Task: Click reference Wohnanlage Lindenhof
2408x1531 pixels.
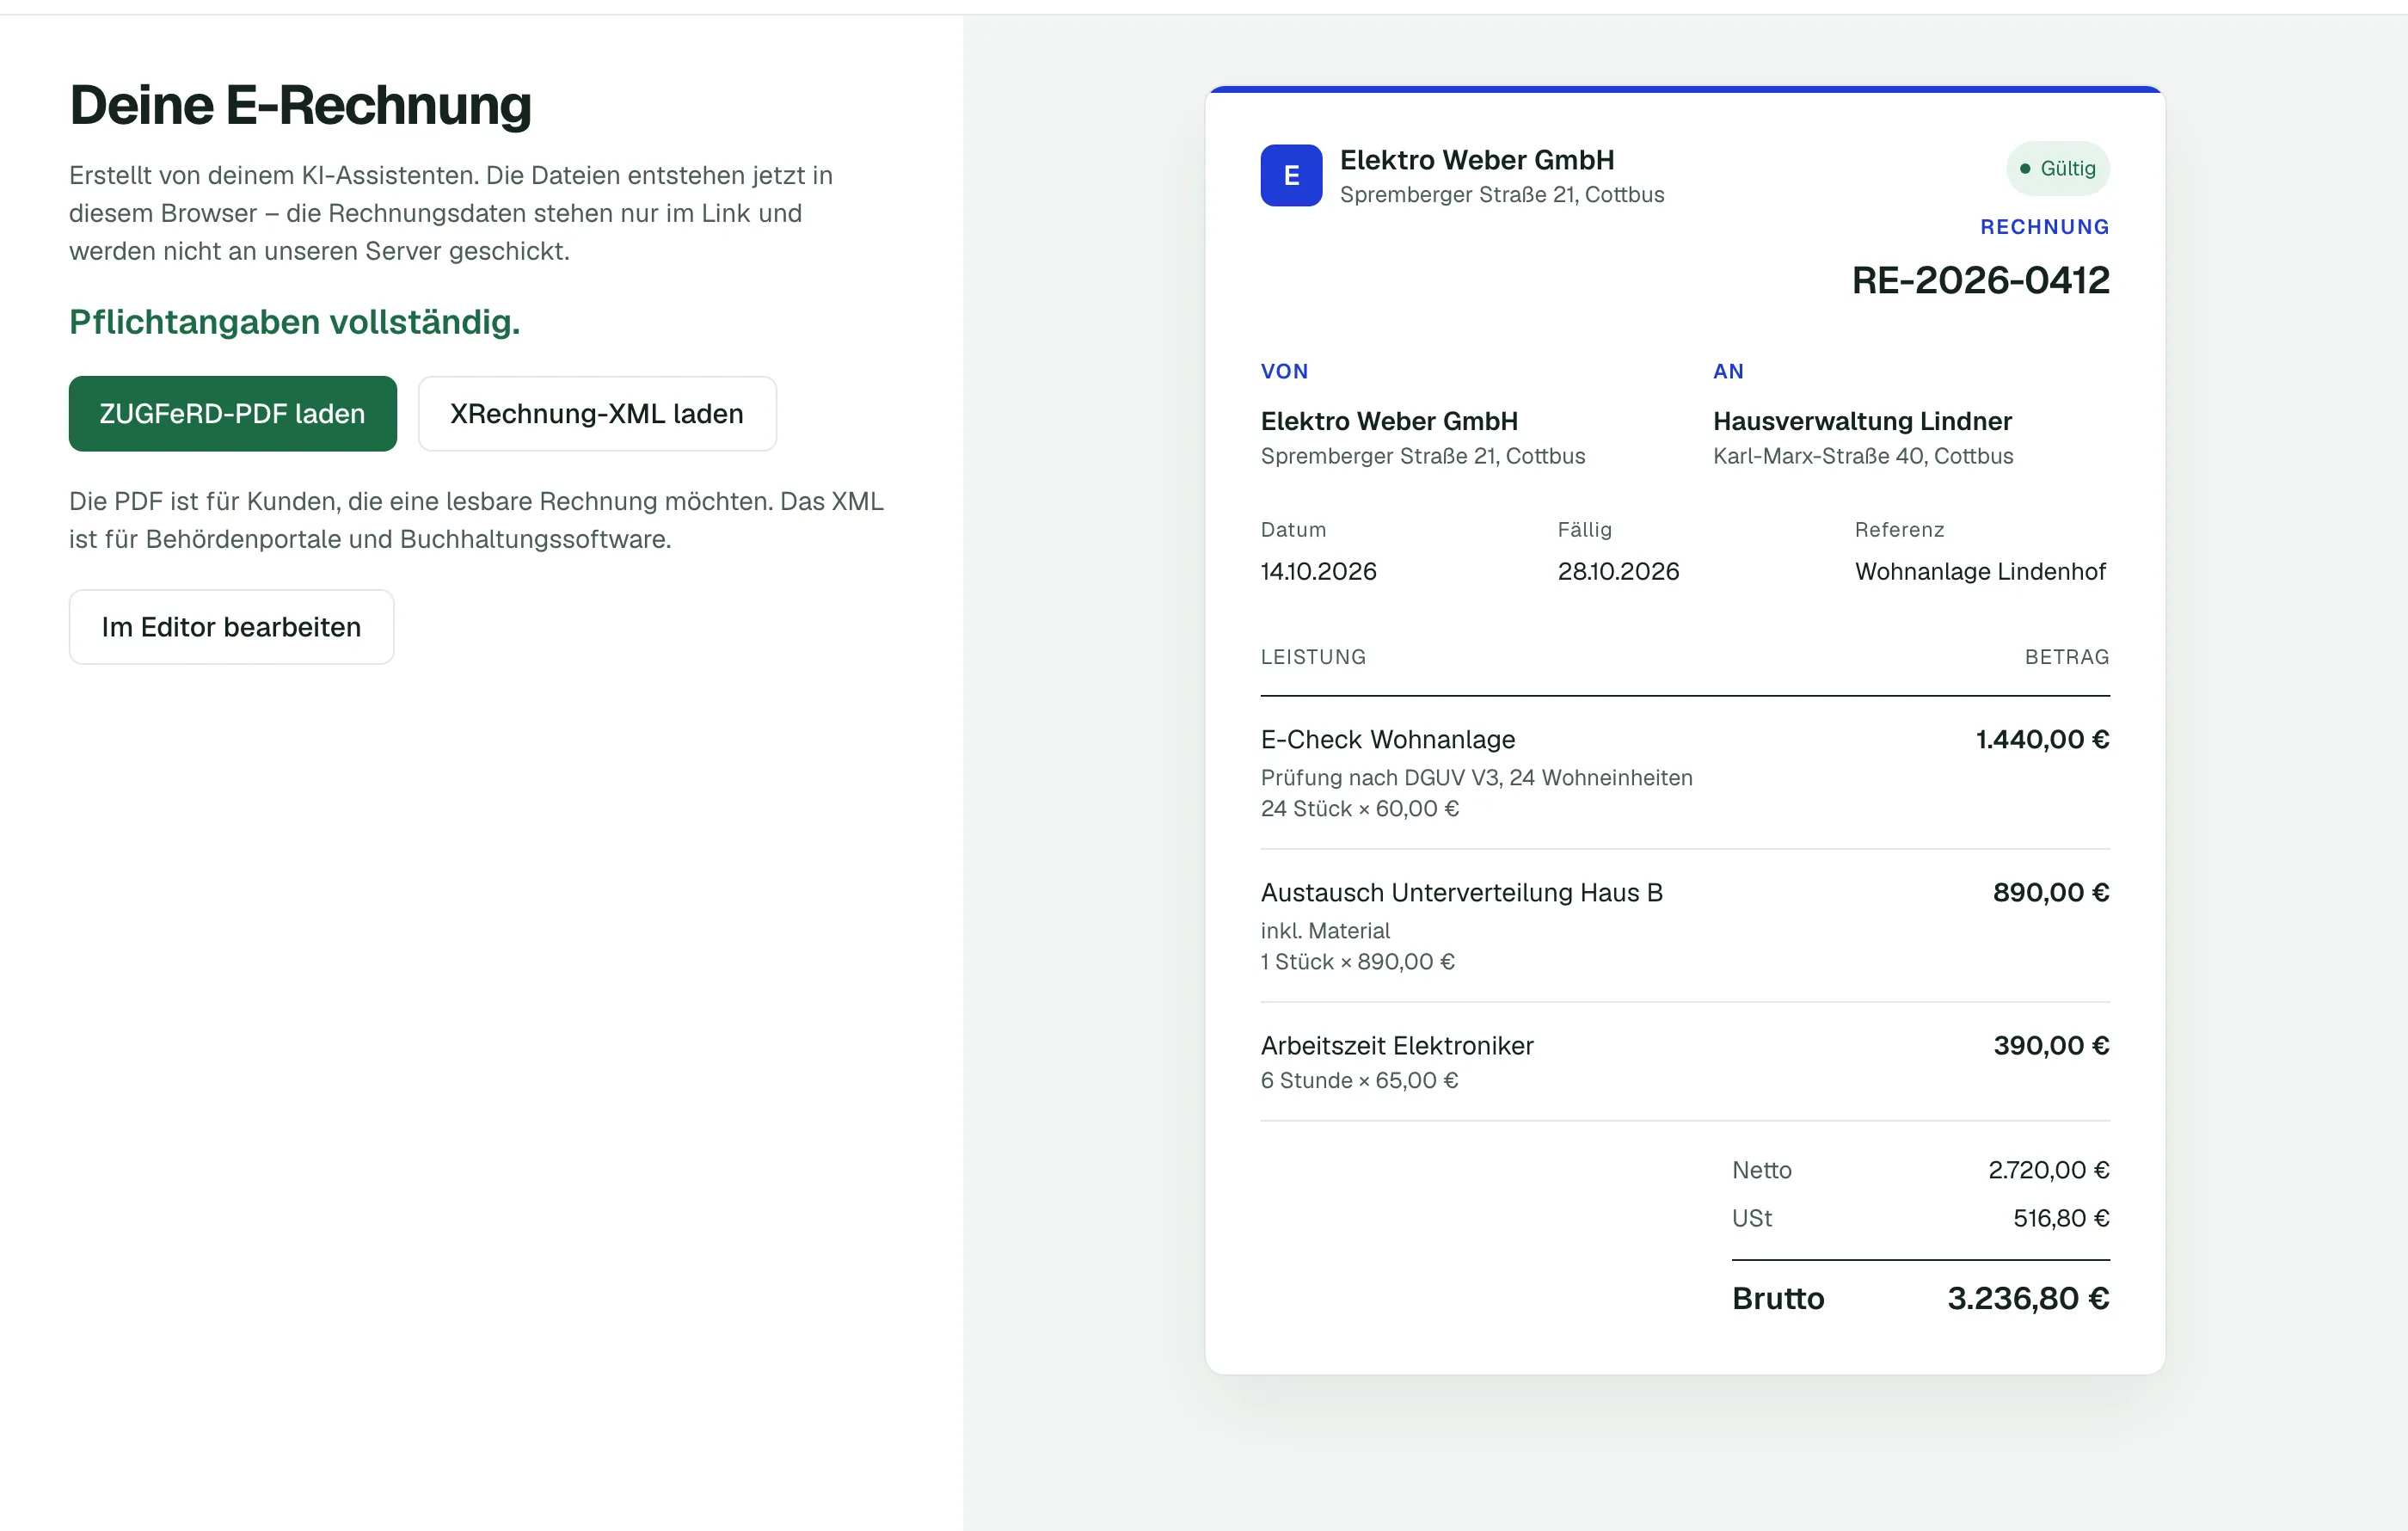Action: point(1980,571)
